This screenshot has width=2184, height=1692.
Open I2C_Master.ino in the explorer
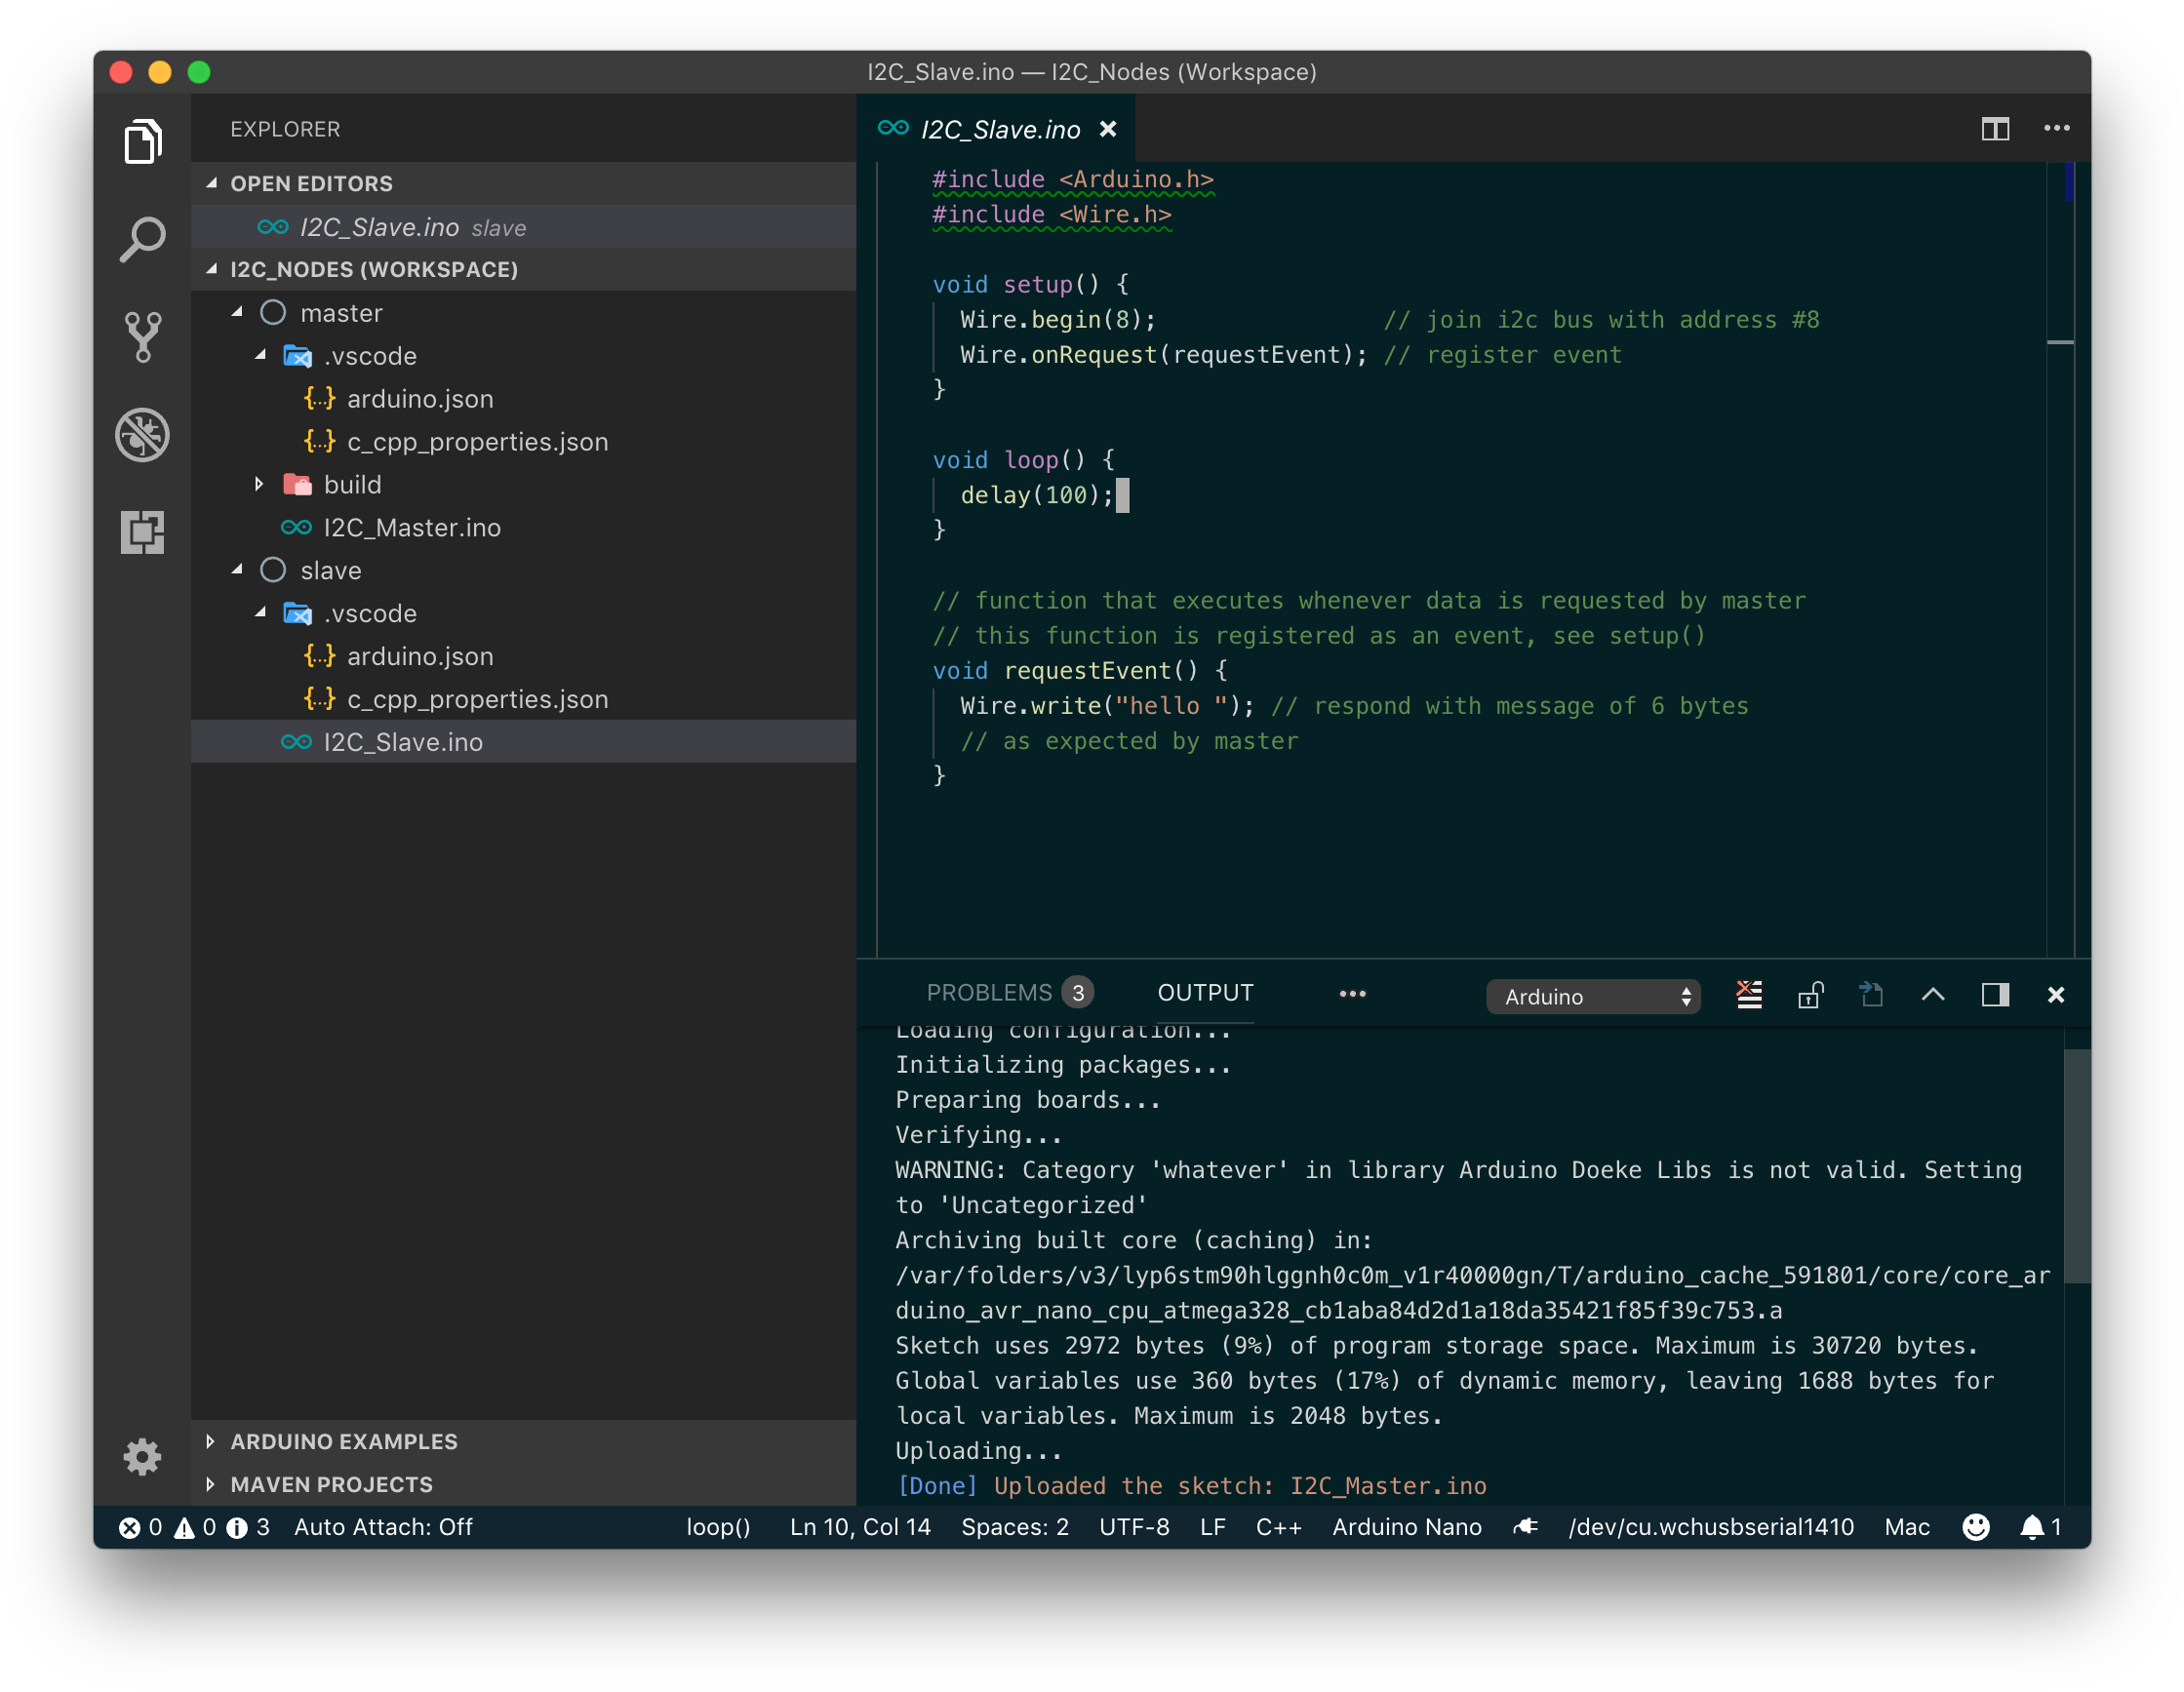click(x=411, y=528)
